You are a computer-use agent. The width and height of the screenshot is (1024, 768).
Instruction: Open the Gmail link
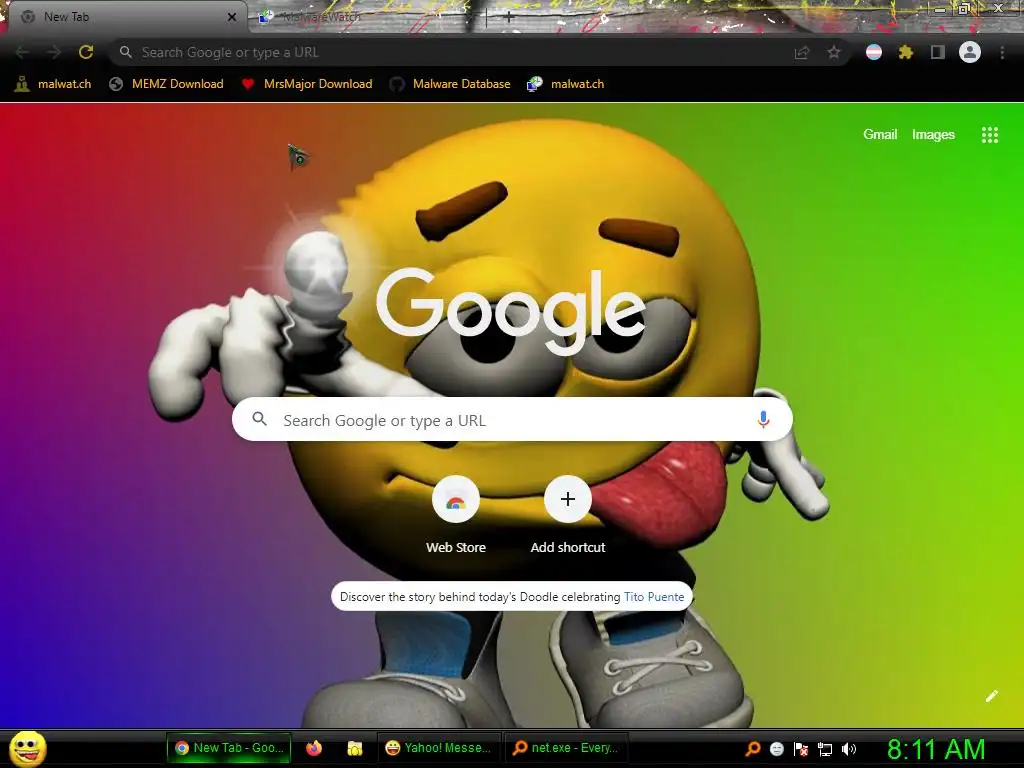tap(880, 135)
